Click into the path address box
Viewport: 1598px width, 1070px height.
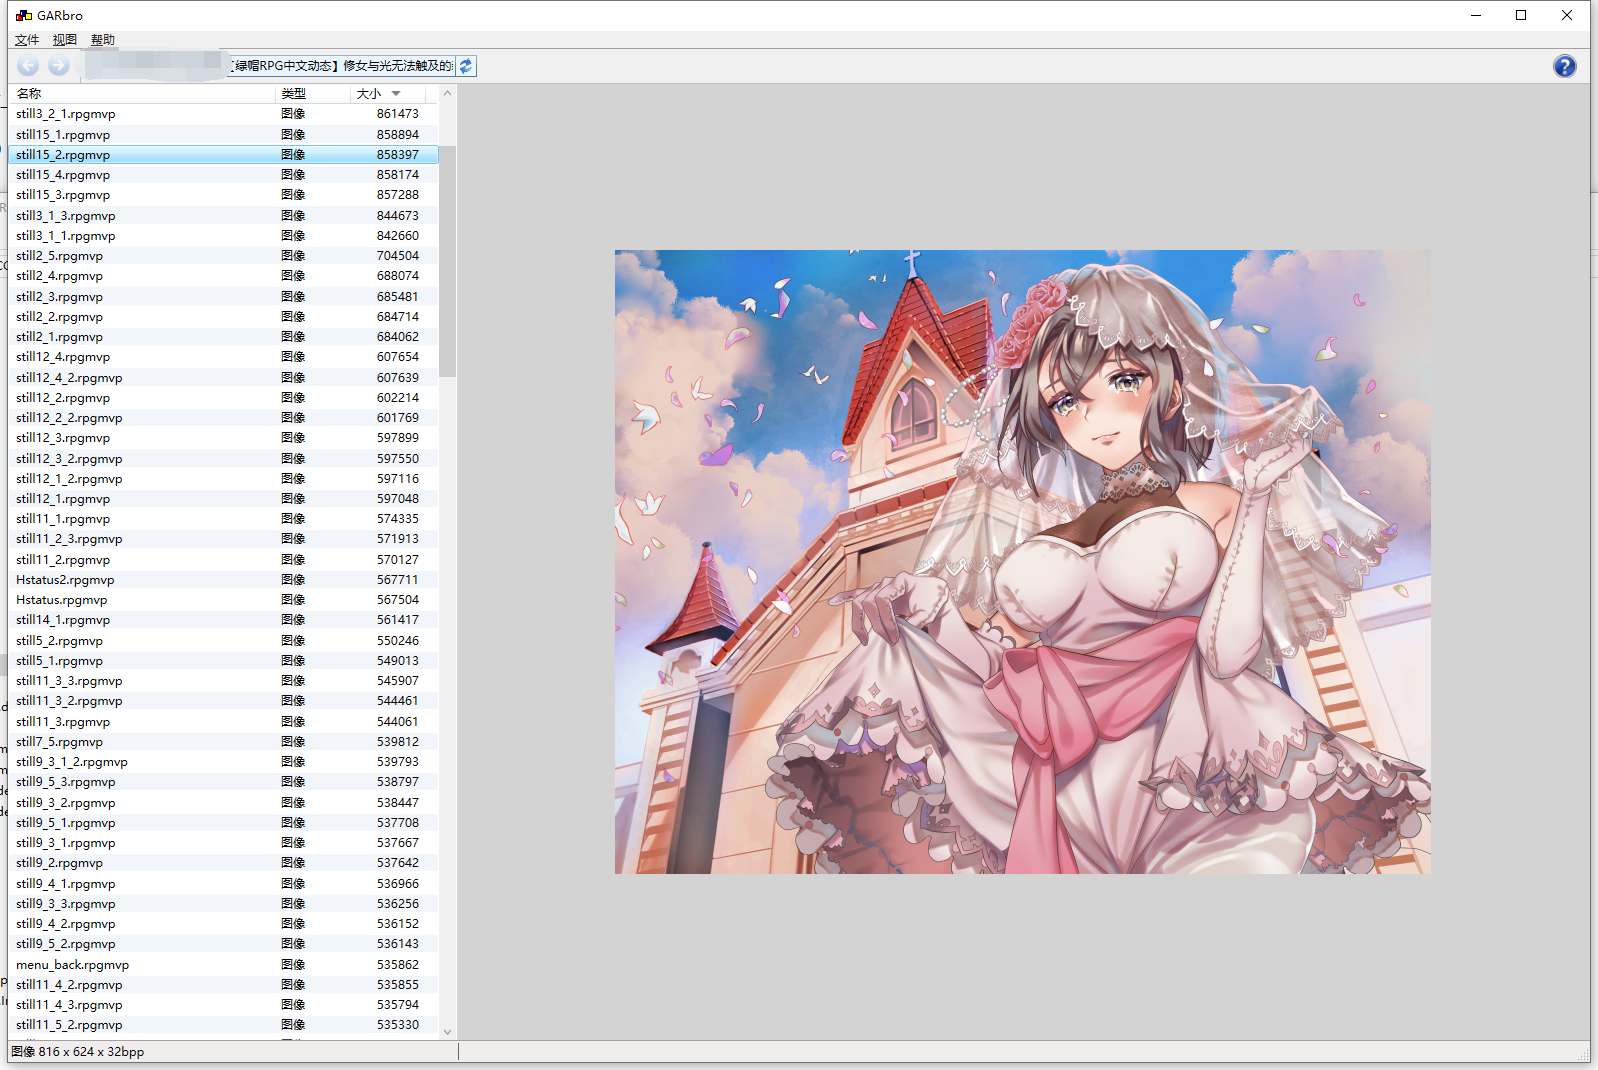tap(267, 66)
